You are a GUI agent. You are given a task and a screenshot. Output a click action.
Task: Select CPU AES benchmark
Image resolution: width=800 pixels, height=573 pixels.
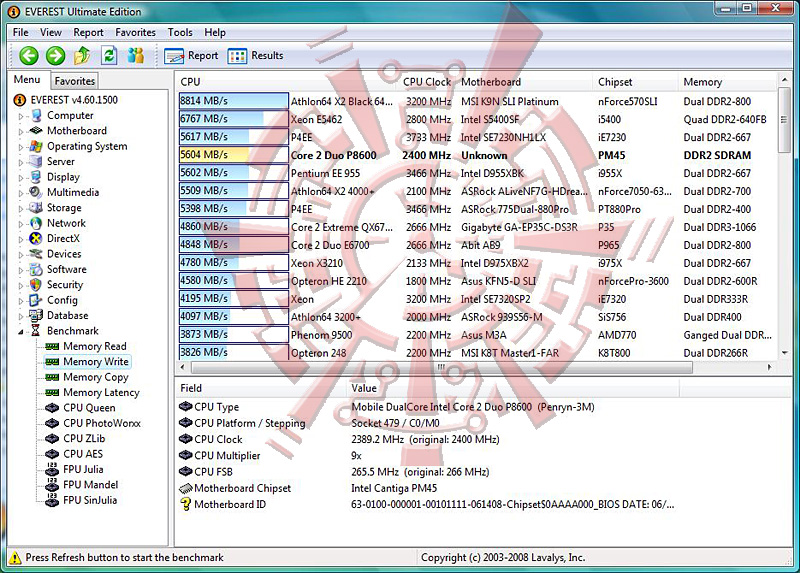click(x=83, y=454)
